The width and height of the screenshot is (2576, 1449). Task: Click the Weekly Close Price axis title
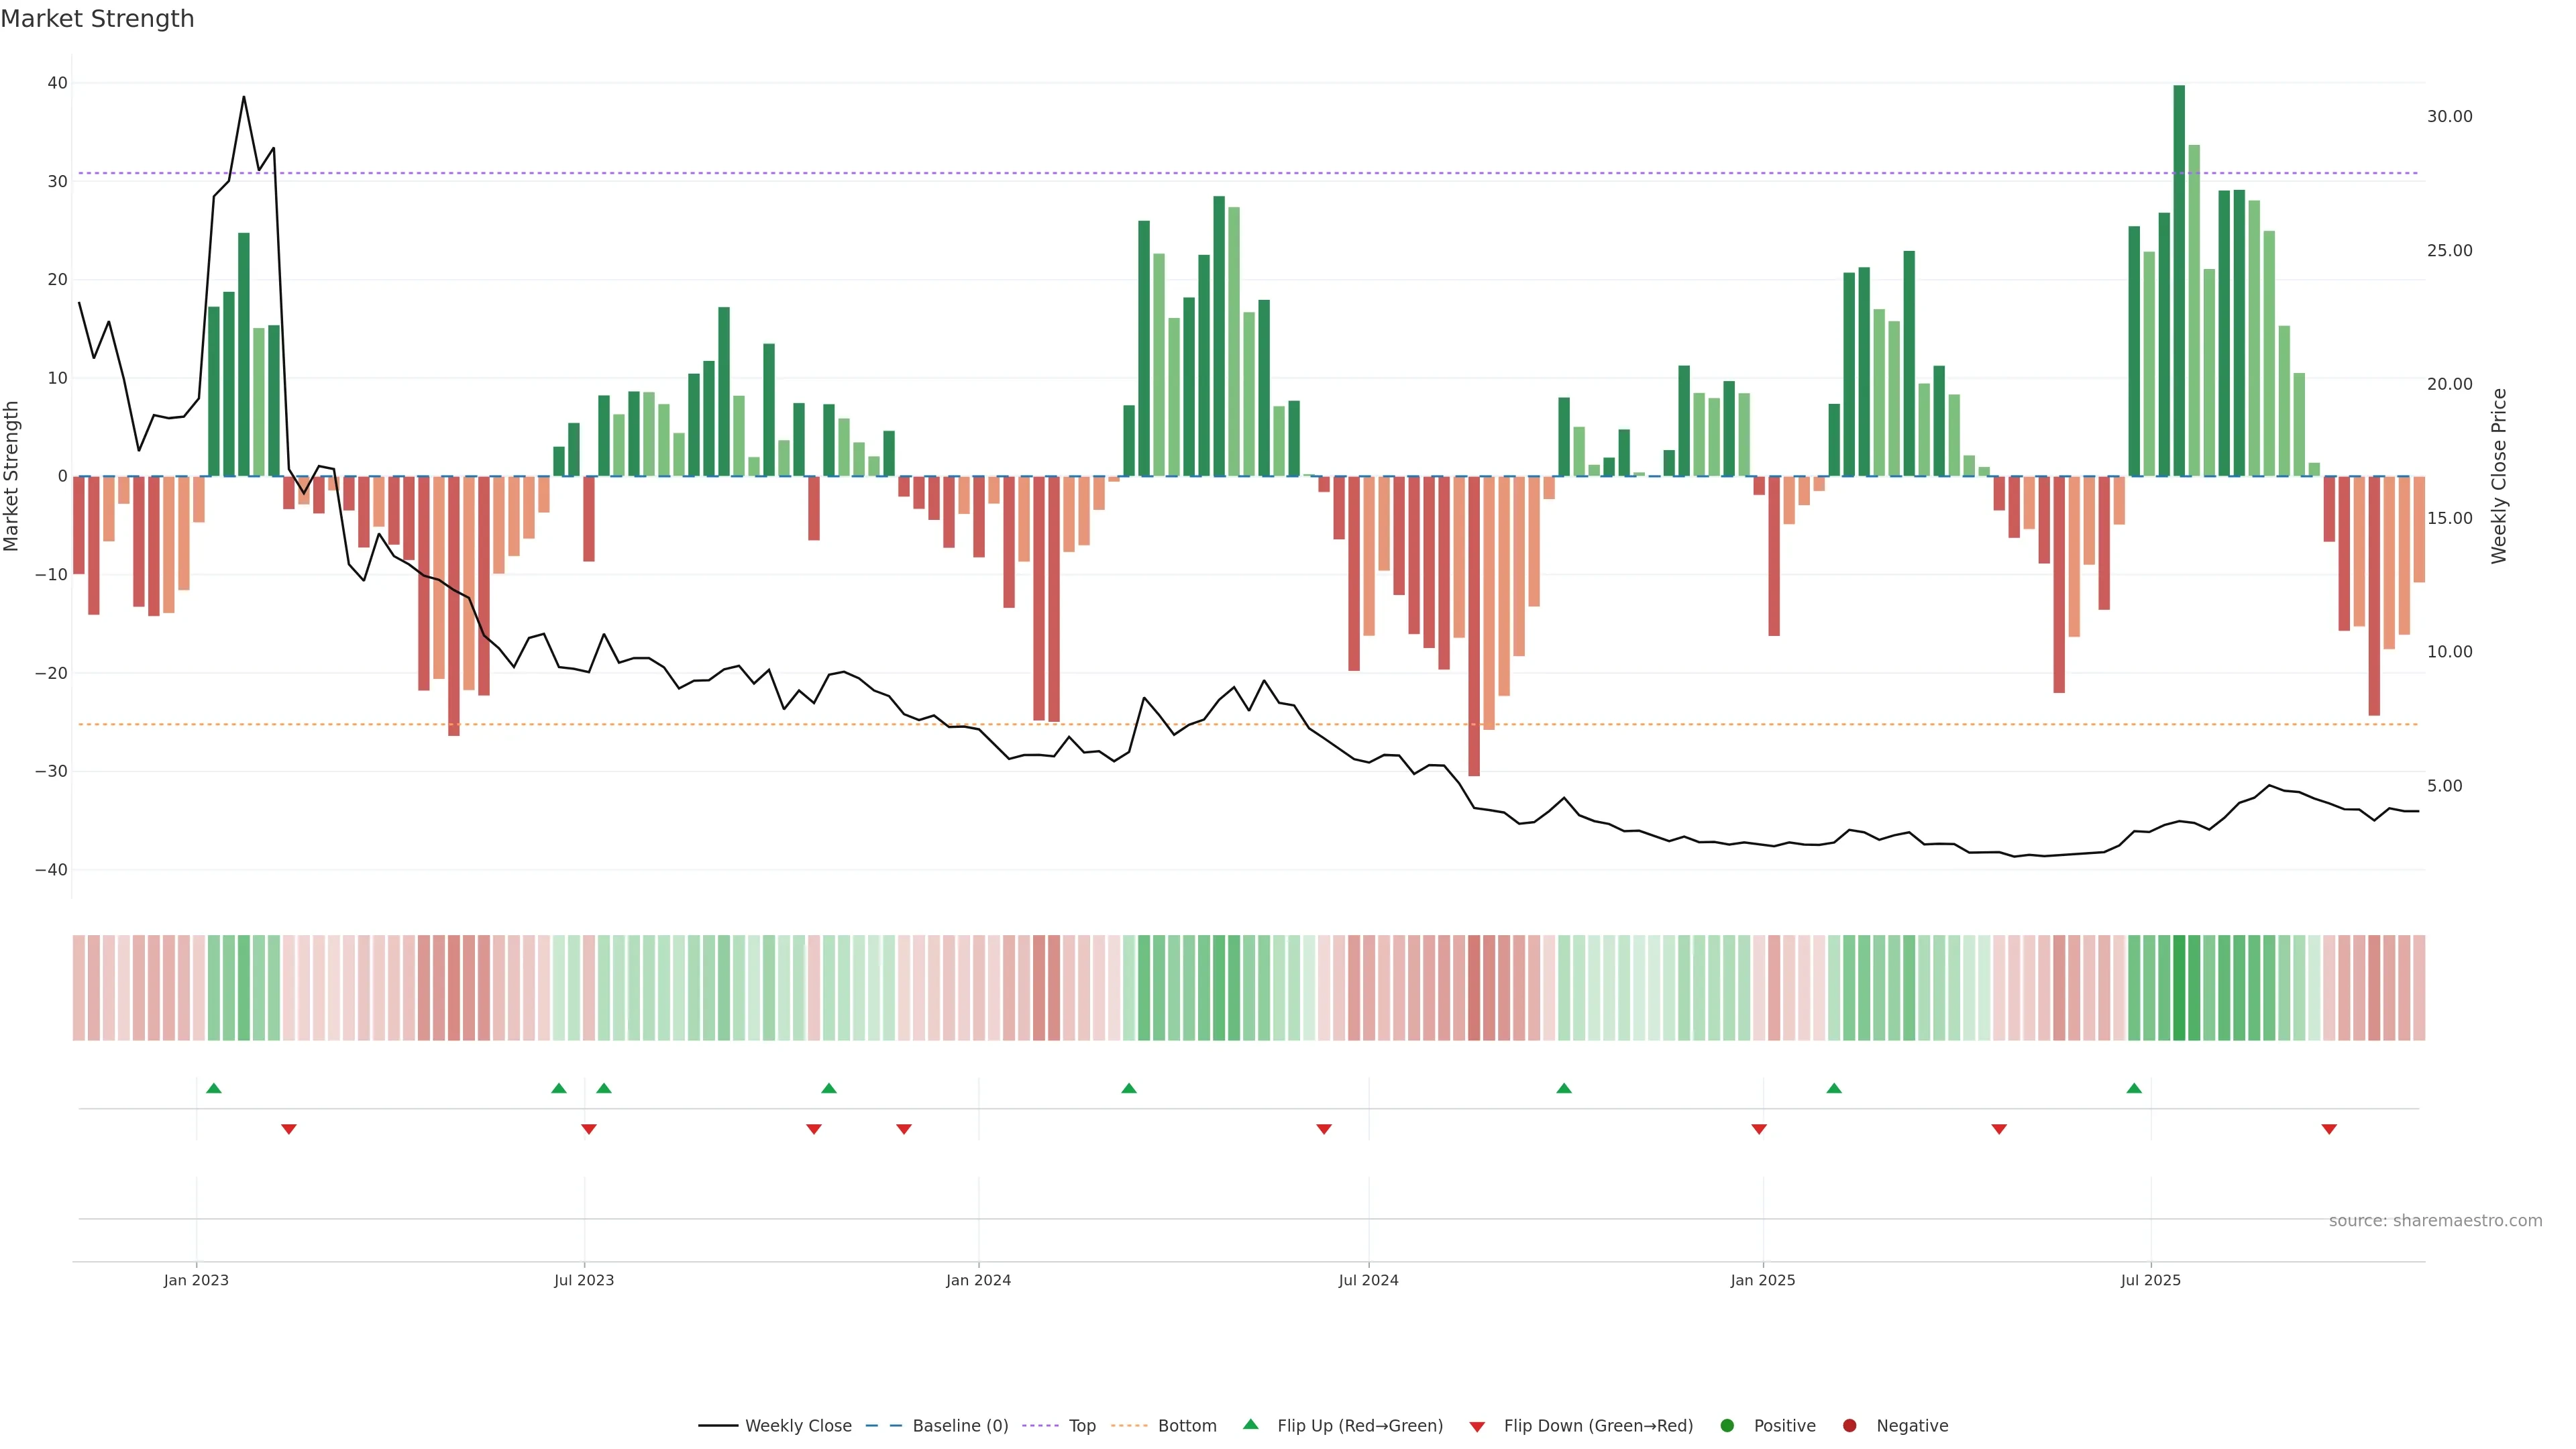click(2499, 476)
